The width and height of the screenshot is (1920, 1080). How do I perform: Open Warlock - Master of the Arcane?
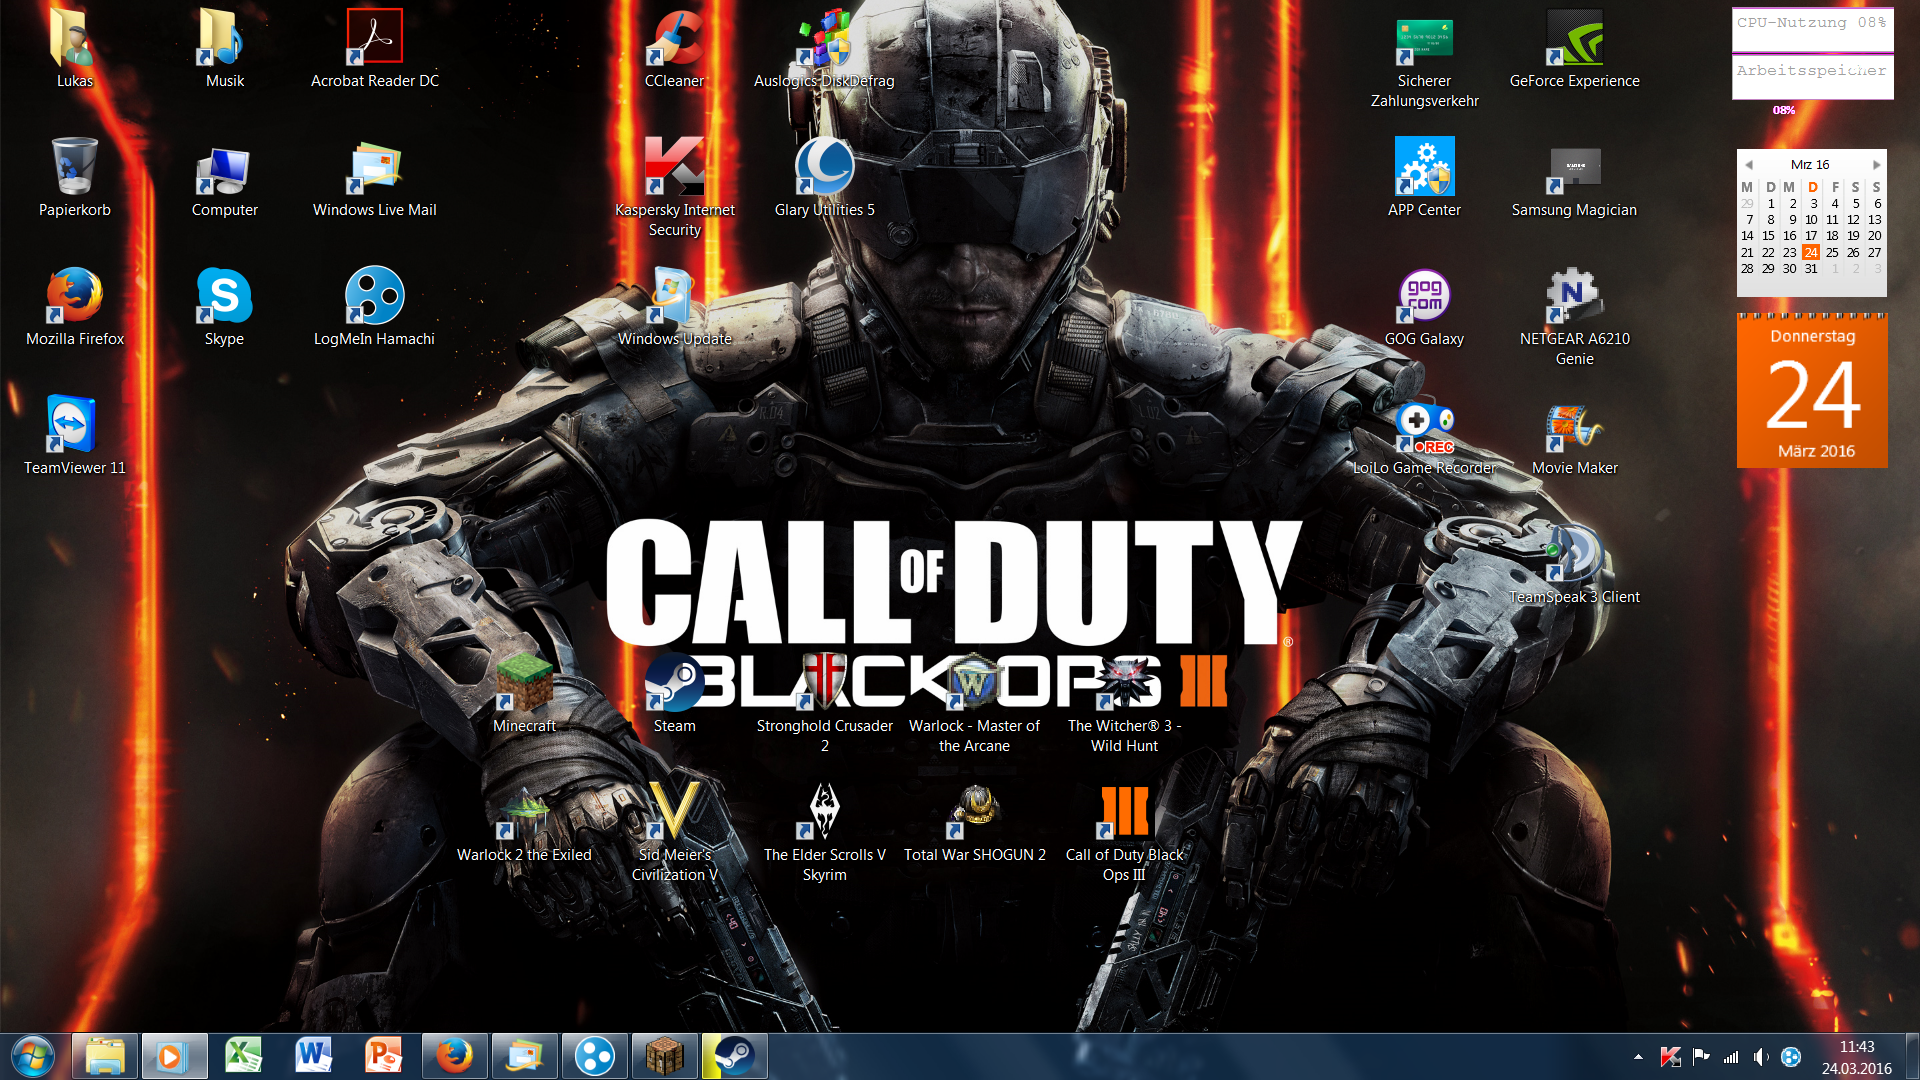[x=974, y=703]
